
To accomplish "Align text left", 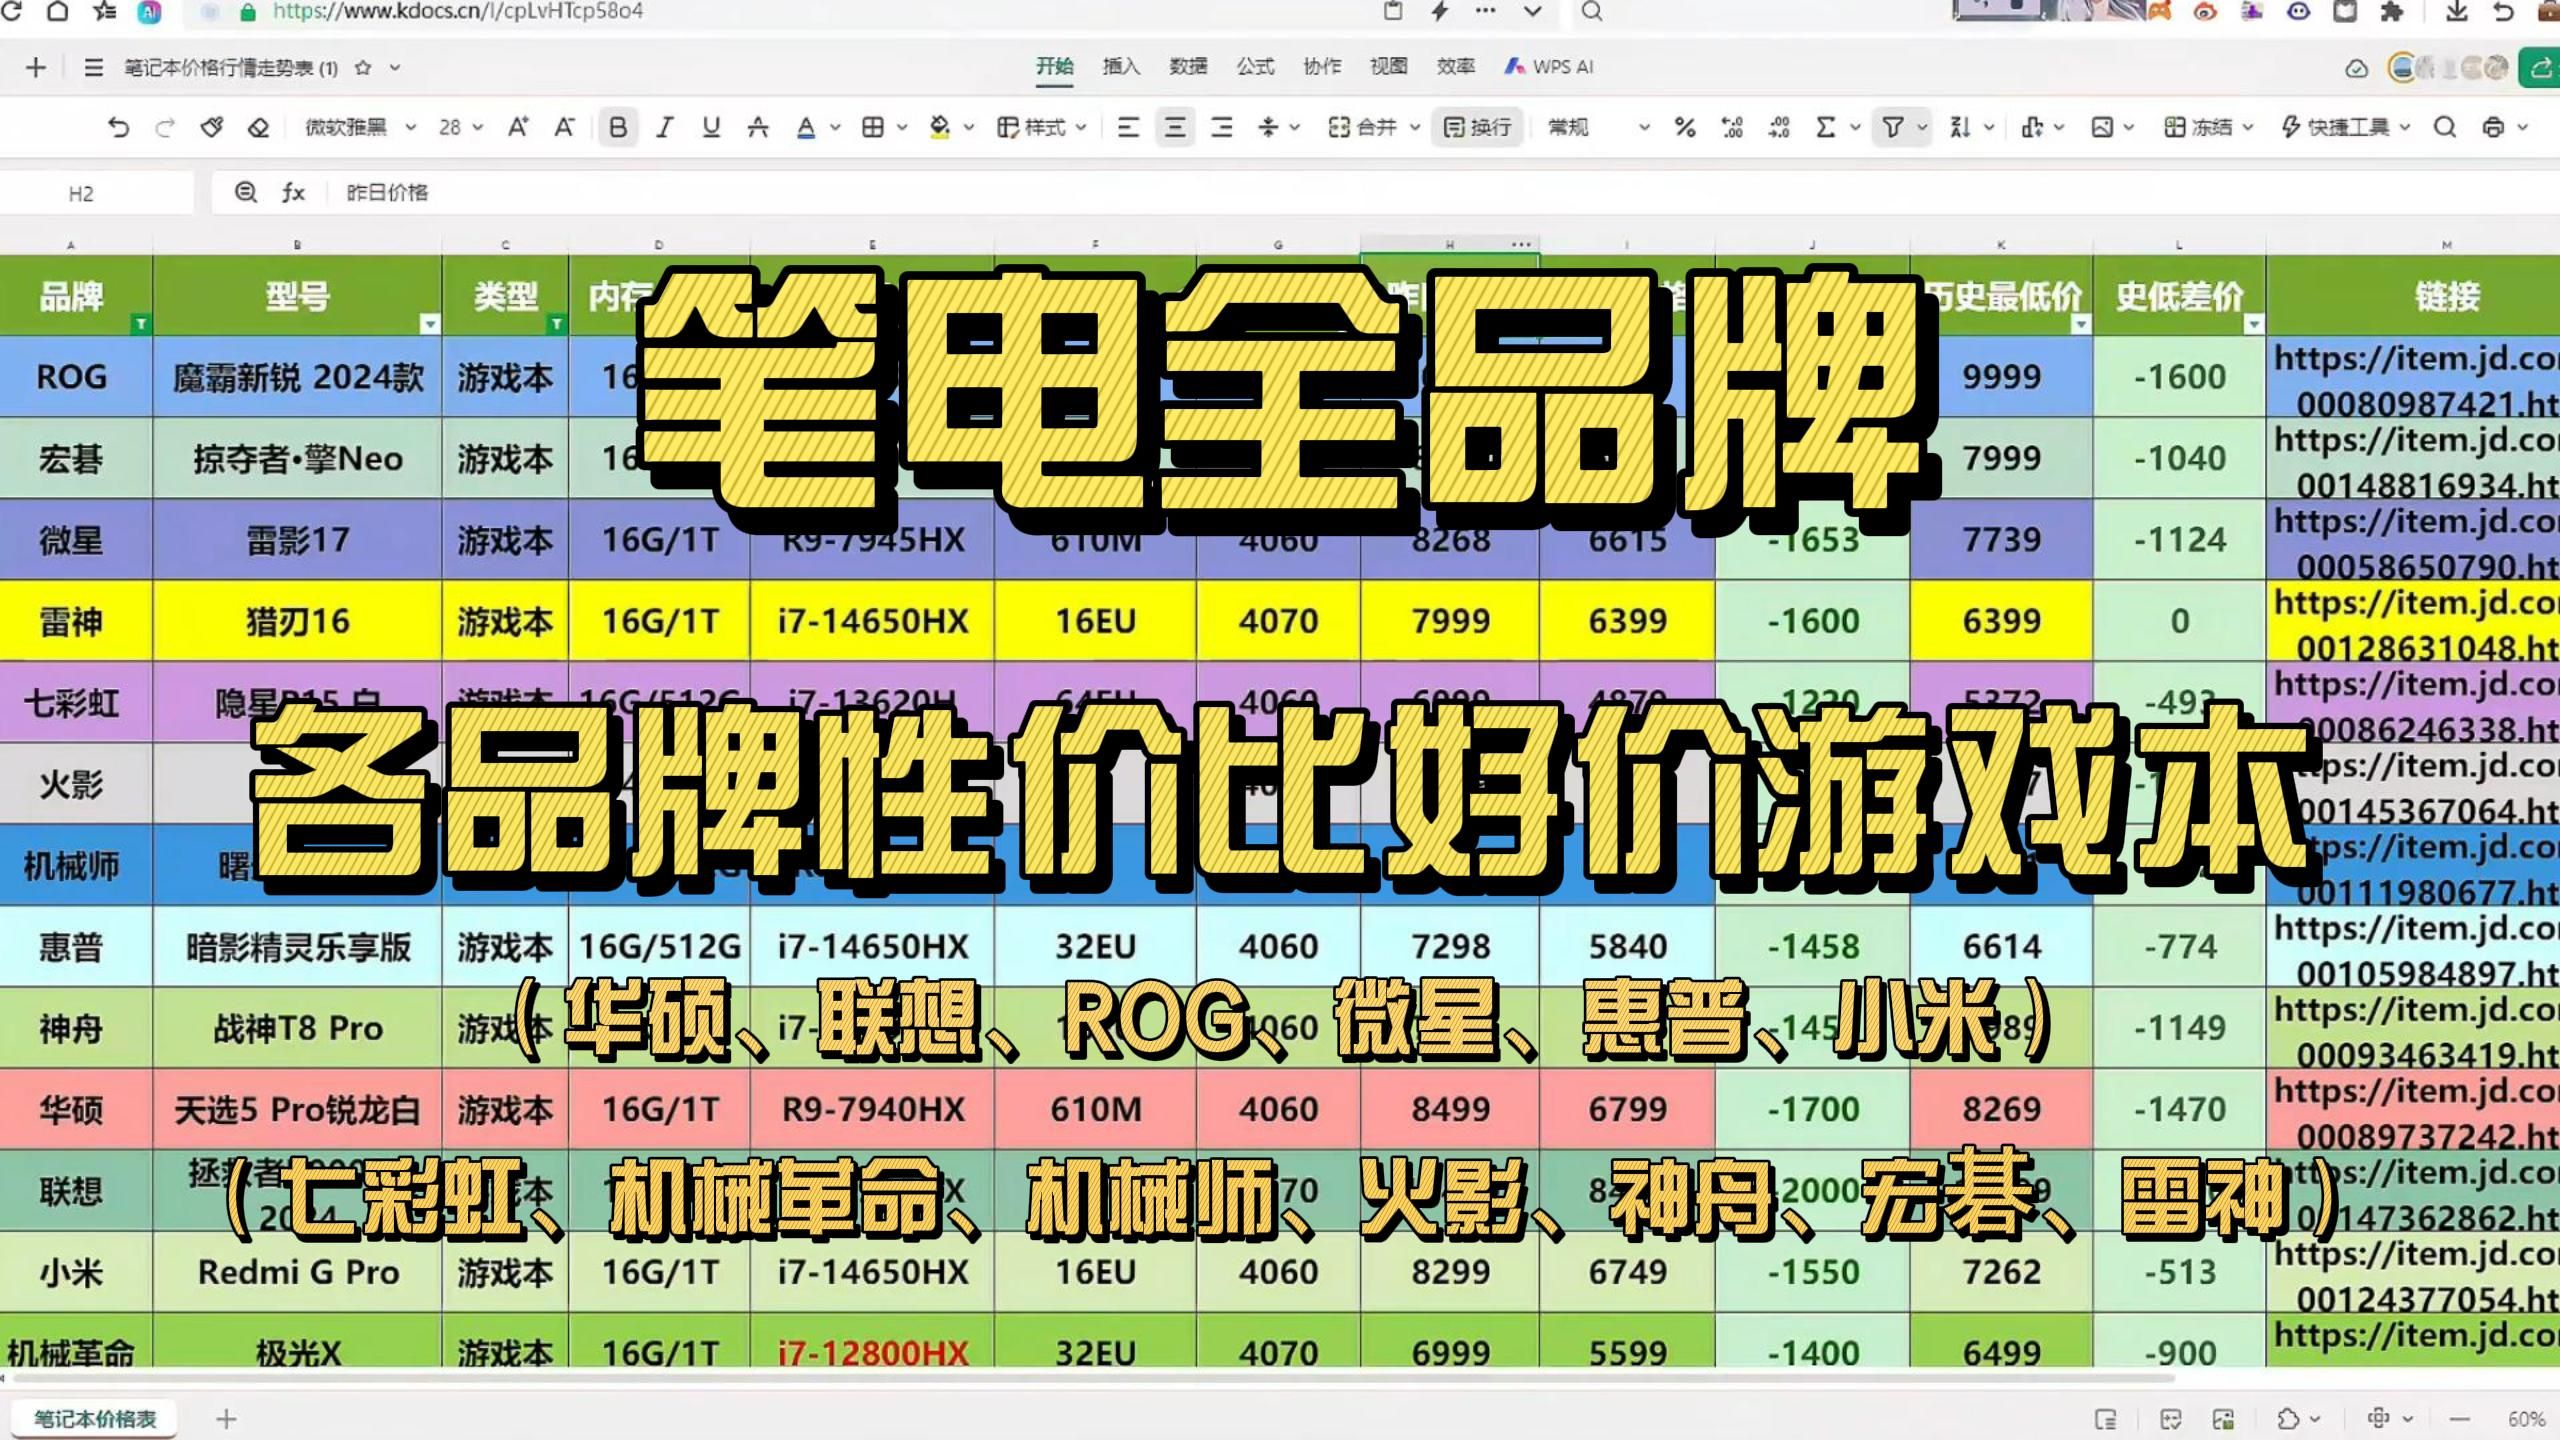I will coord(1128,127).
